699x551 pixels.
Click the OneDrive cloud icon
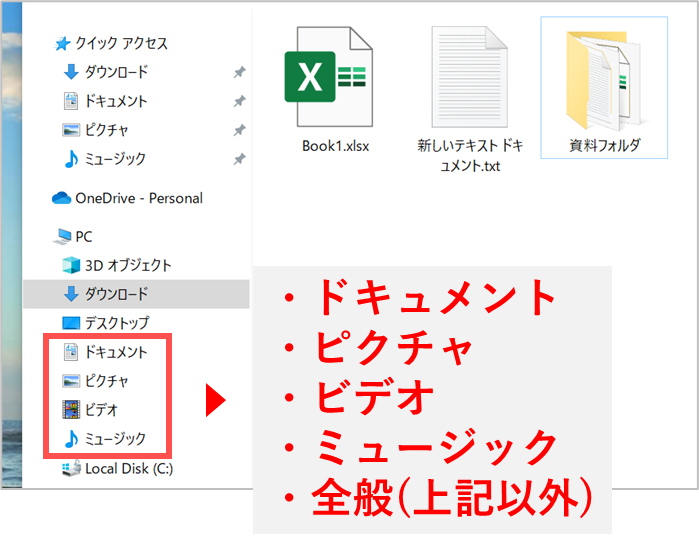click(x=62, y=198)
